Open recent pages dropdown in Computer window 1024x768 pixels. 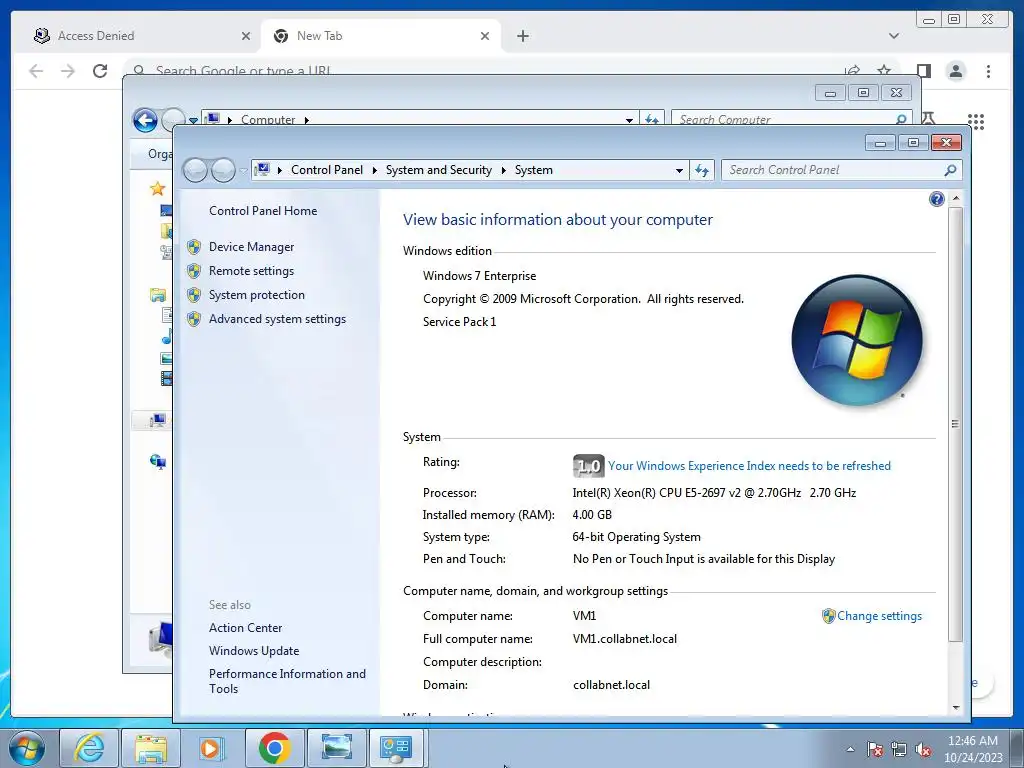tap(193, 121)
